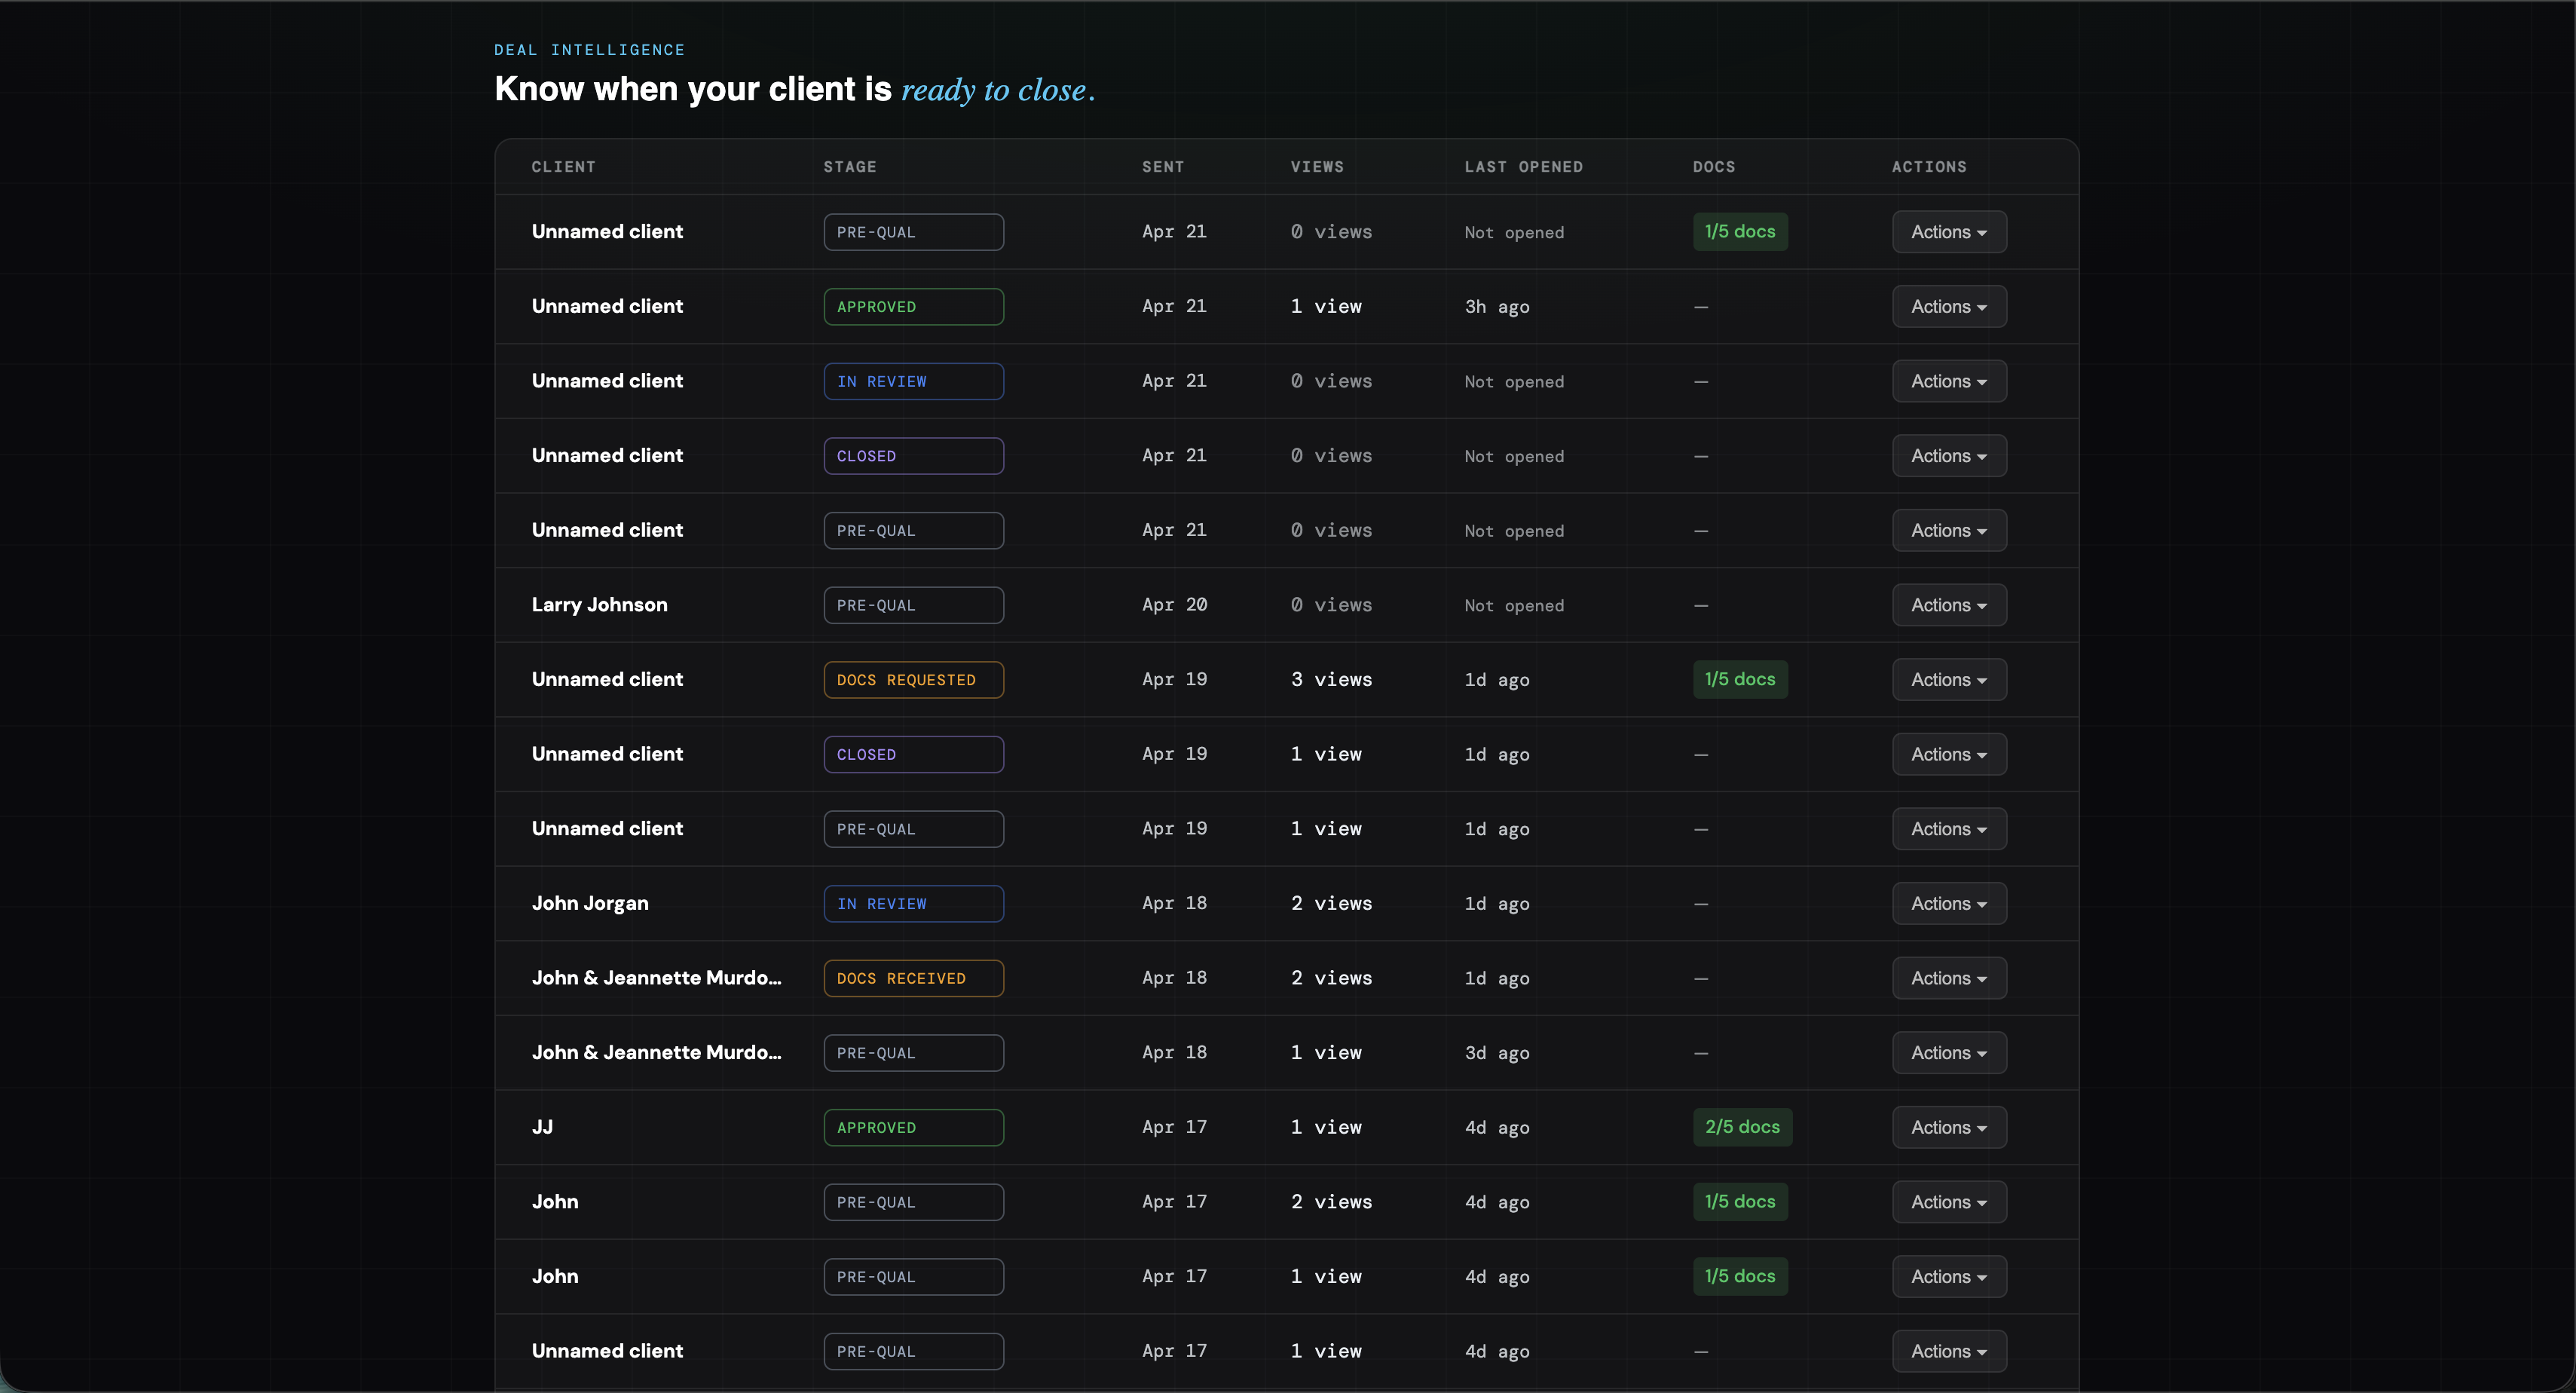Open 1/5 docs for John's Apr 17 row
Screen dimensions: 2576x1393
[1740, 1201]
